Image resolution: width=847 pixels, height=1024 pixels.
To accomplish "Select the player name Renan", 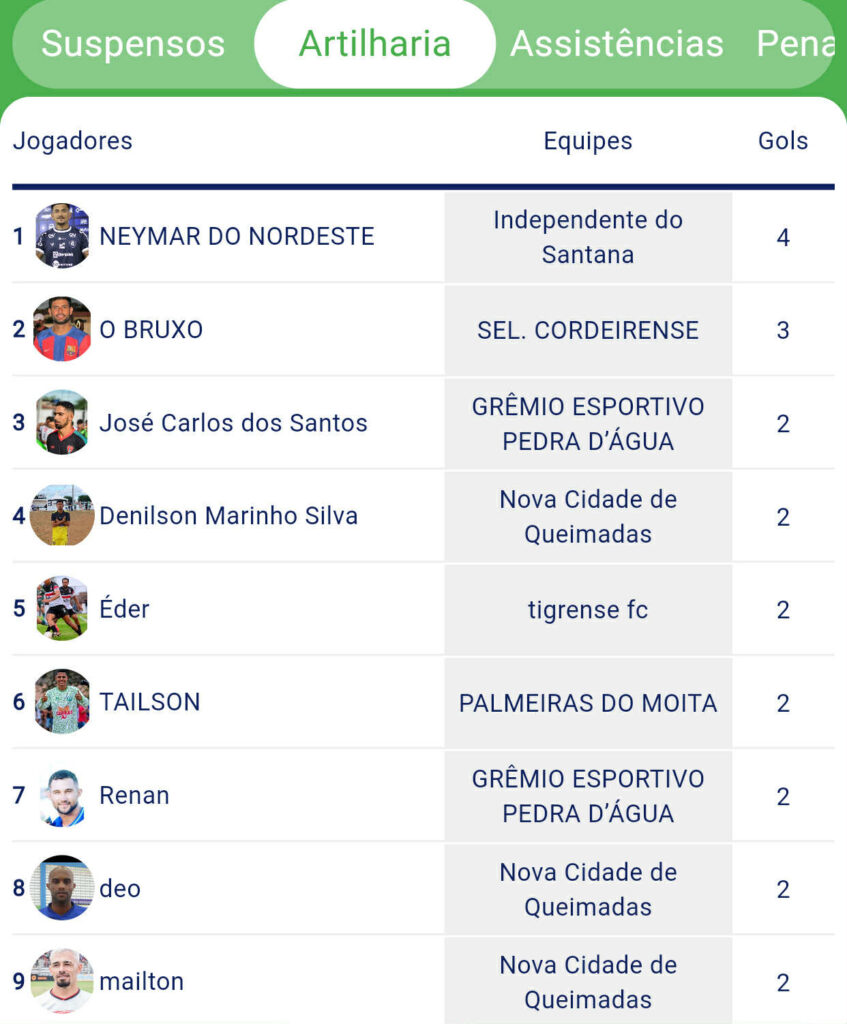I will click(x=134, y=795).
